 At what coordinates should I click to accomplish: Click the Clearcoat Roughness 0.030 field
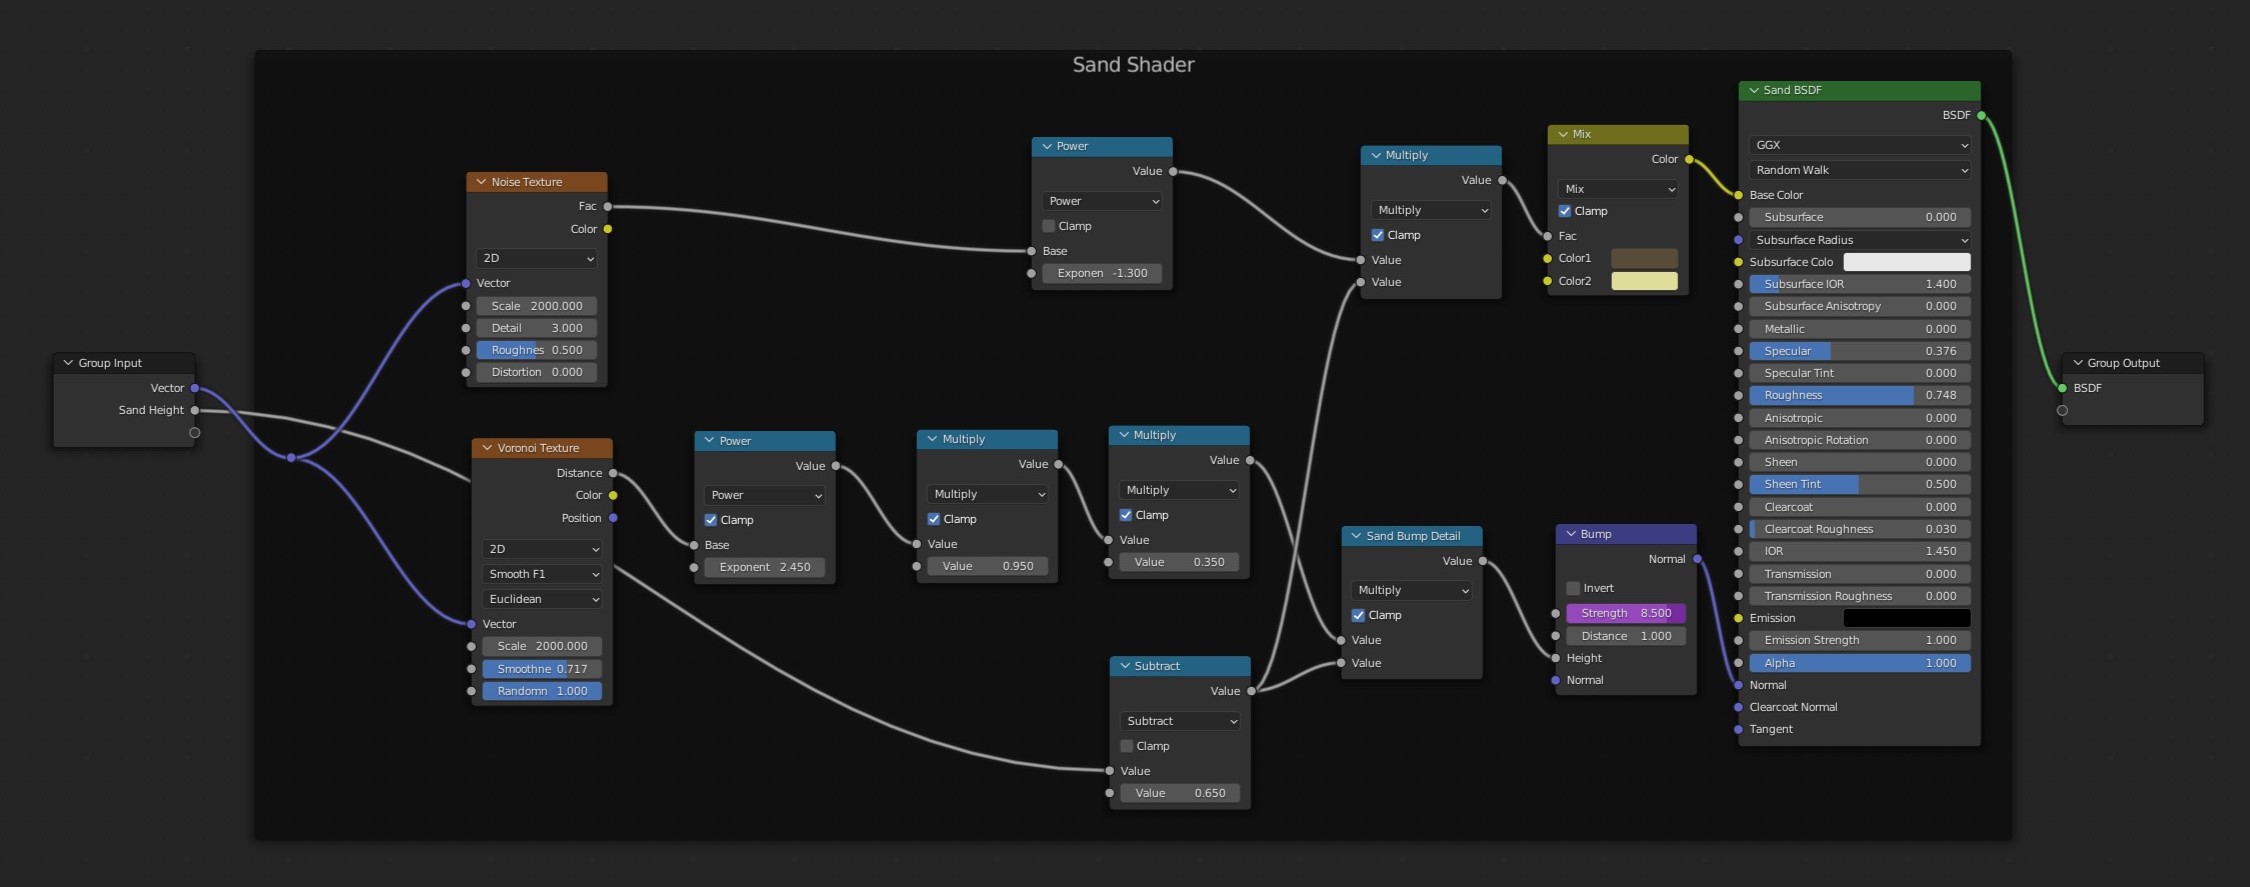1860,529
